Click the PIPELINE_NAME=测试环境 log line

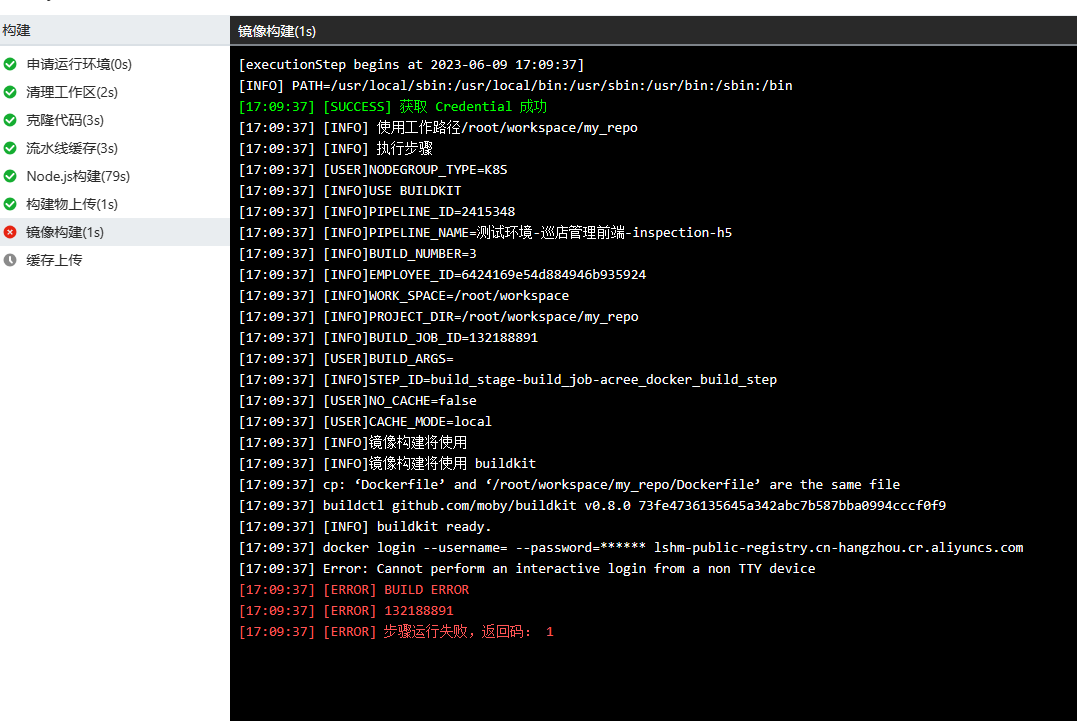(x=485, y=233)
